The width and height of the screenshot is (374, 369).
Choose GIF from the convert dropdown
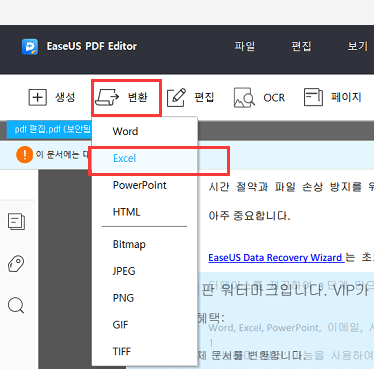pos(145,324)
